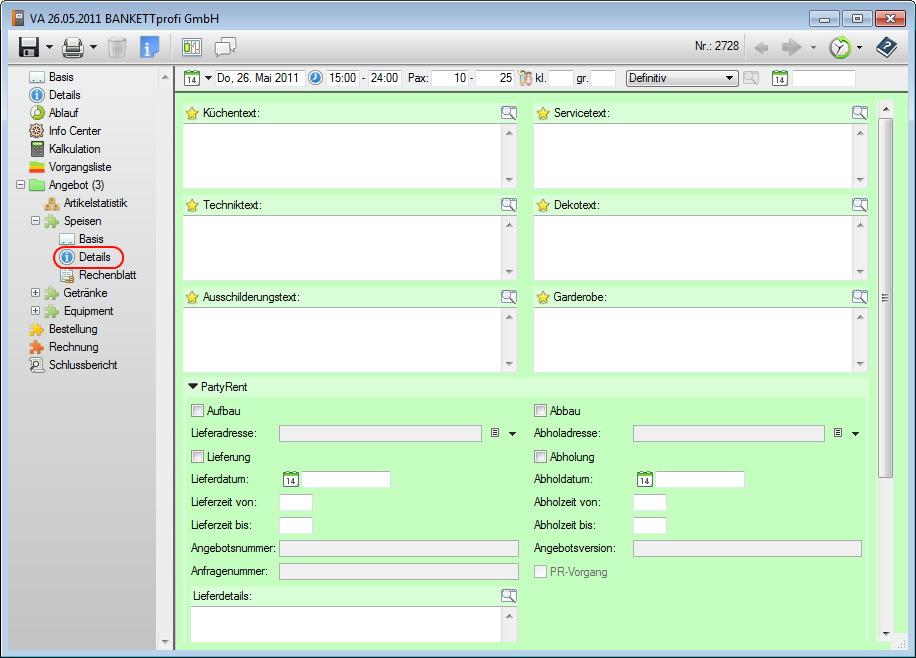Screen dimensions: 916x658
Task: Click the Bestellung navigation entry
Action: click(x=73, y=329)
